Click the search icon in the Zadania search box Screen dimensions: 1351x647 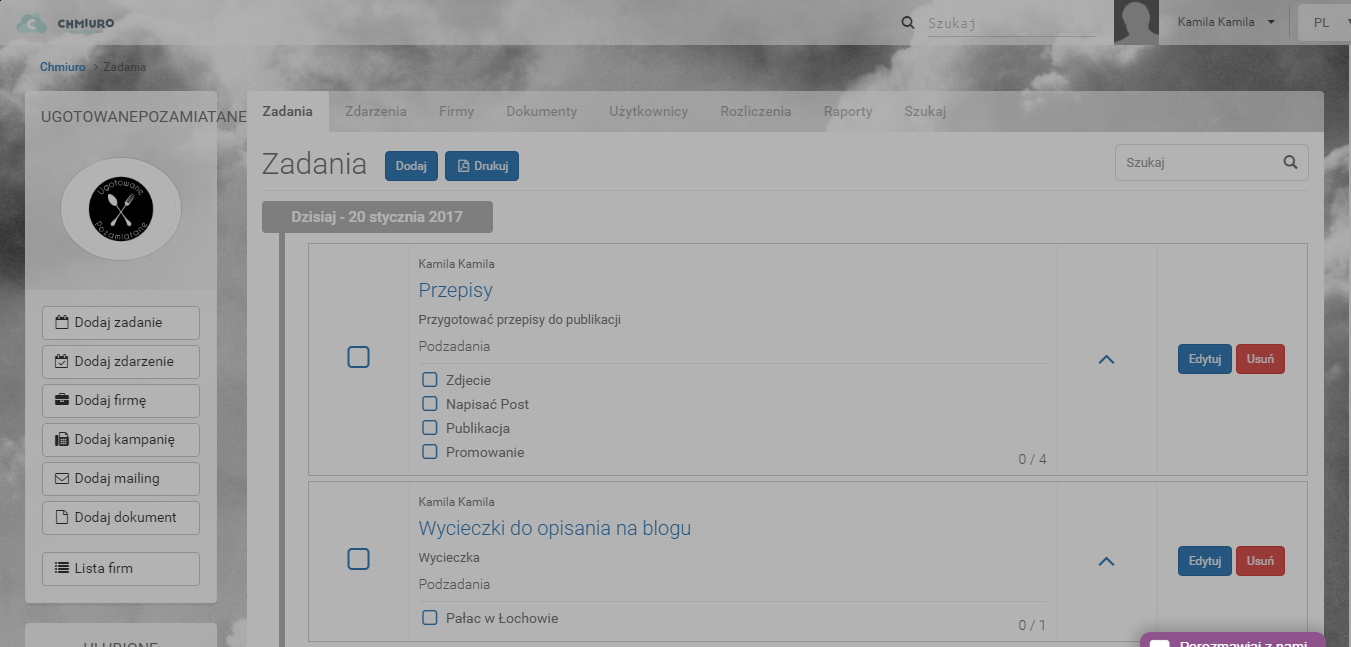(x=1290, y=162)
